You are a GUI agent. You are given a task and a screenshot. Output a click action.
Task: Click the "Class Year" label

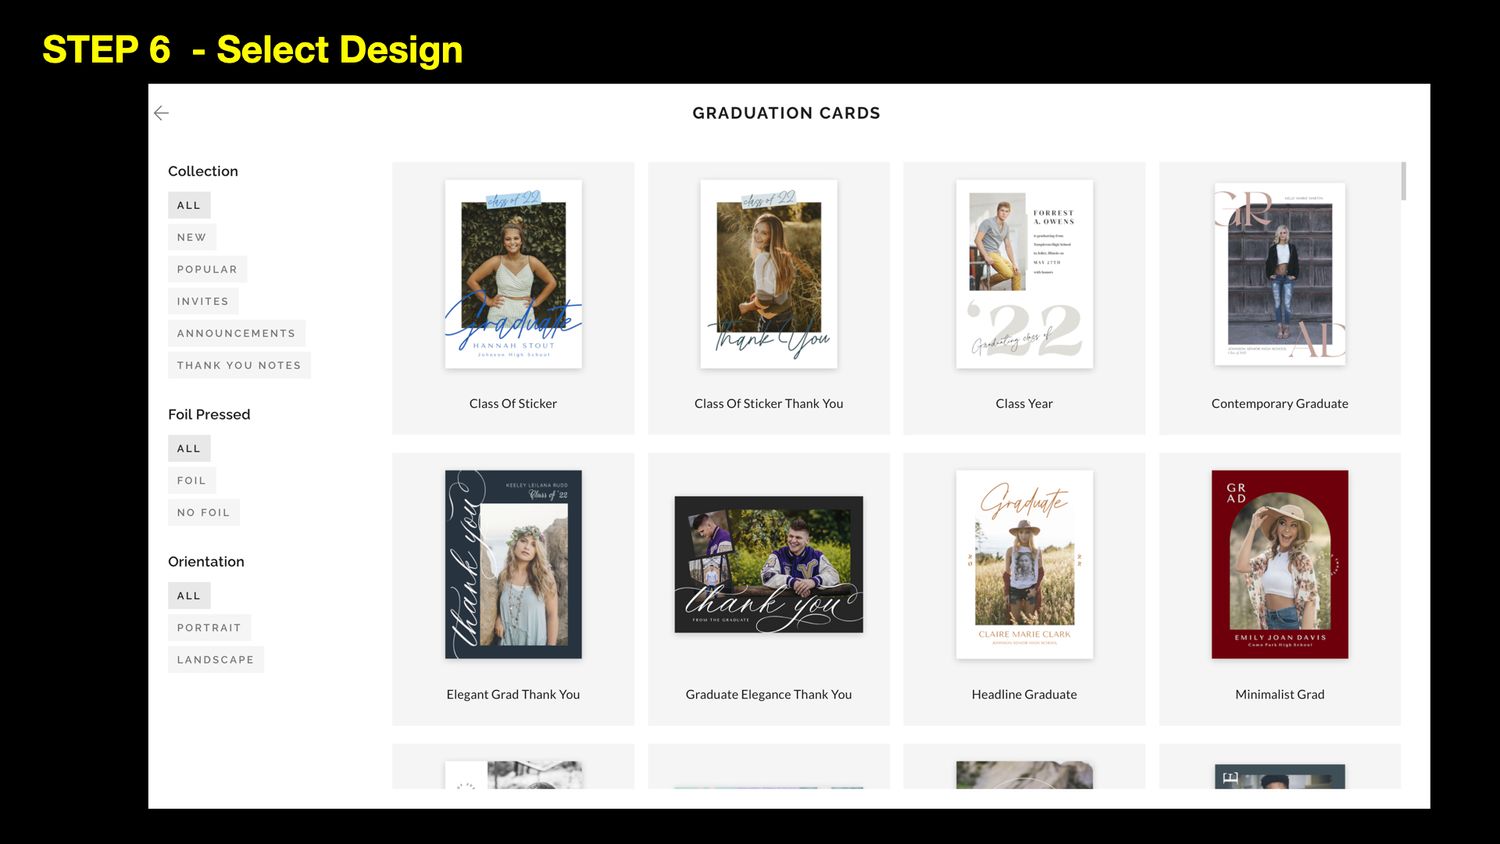pos(1024,403)
